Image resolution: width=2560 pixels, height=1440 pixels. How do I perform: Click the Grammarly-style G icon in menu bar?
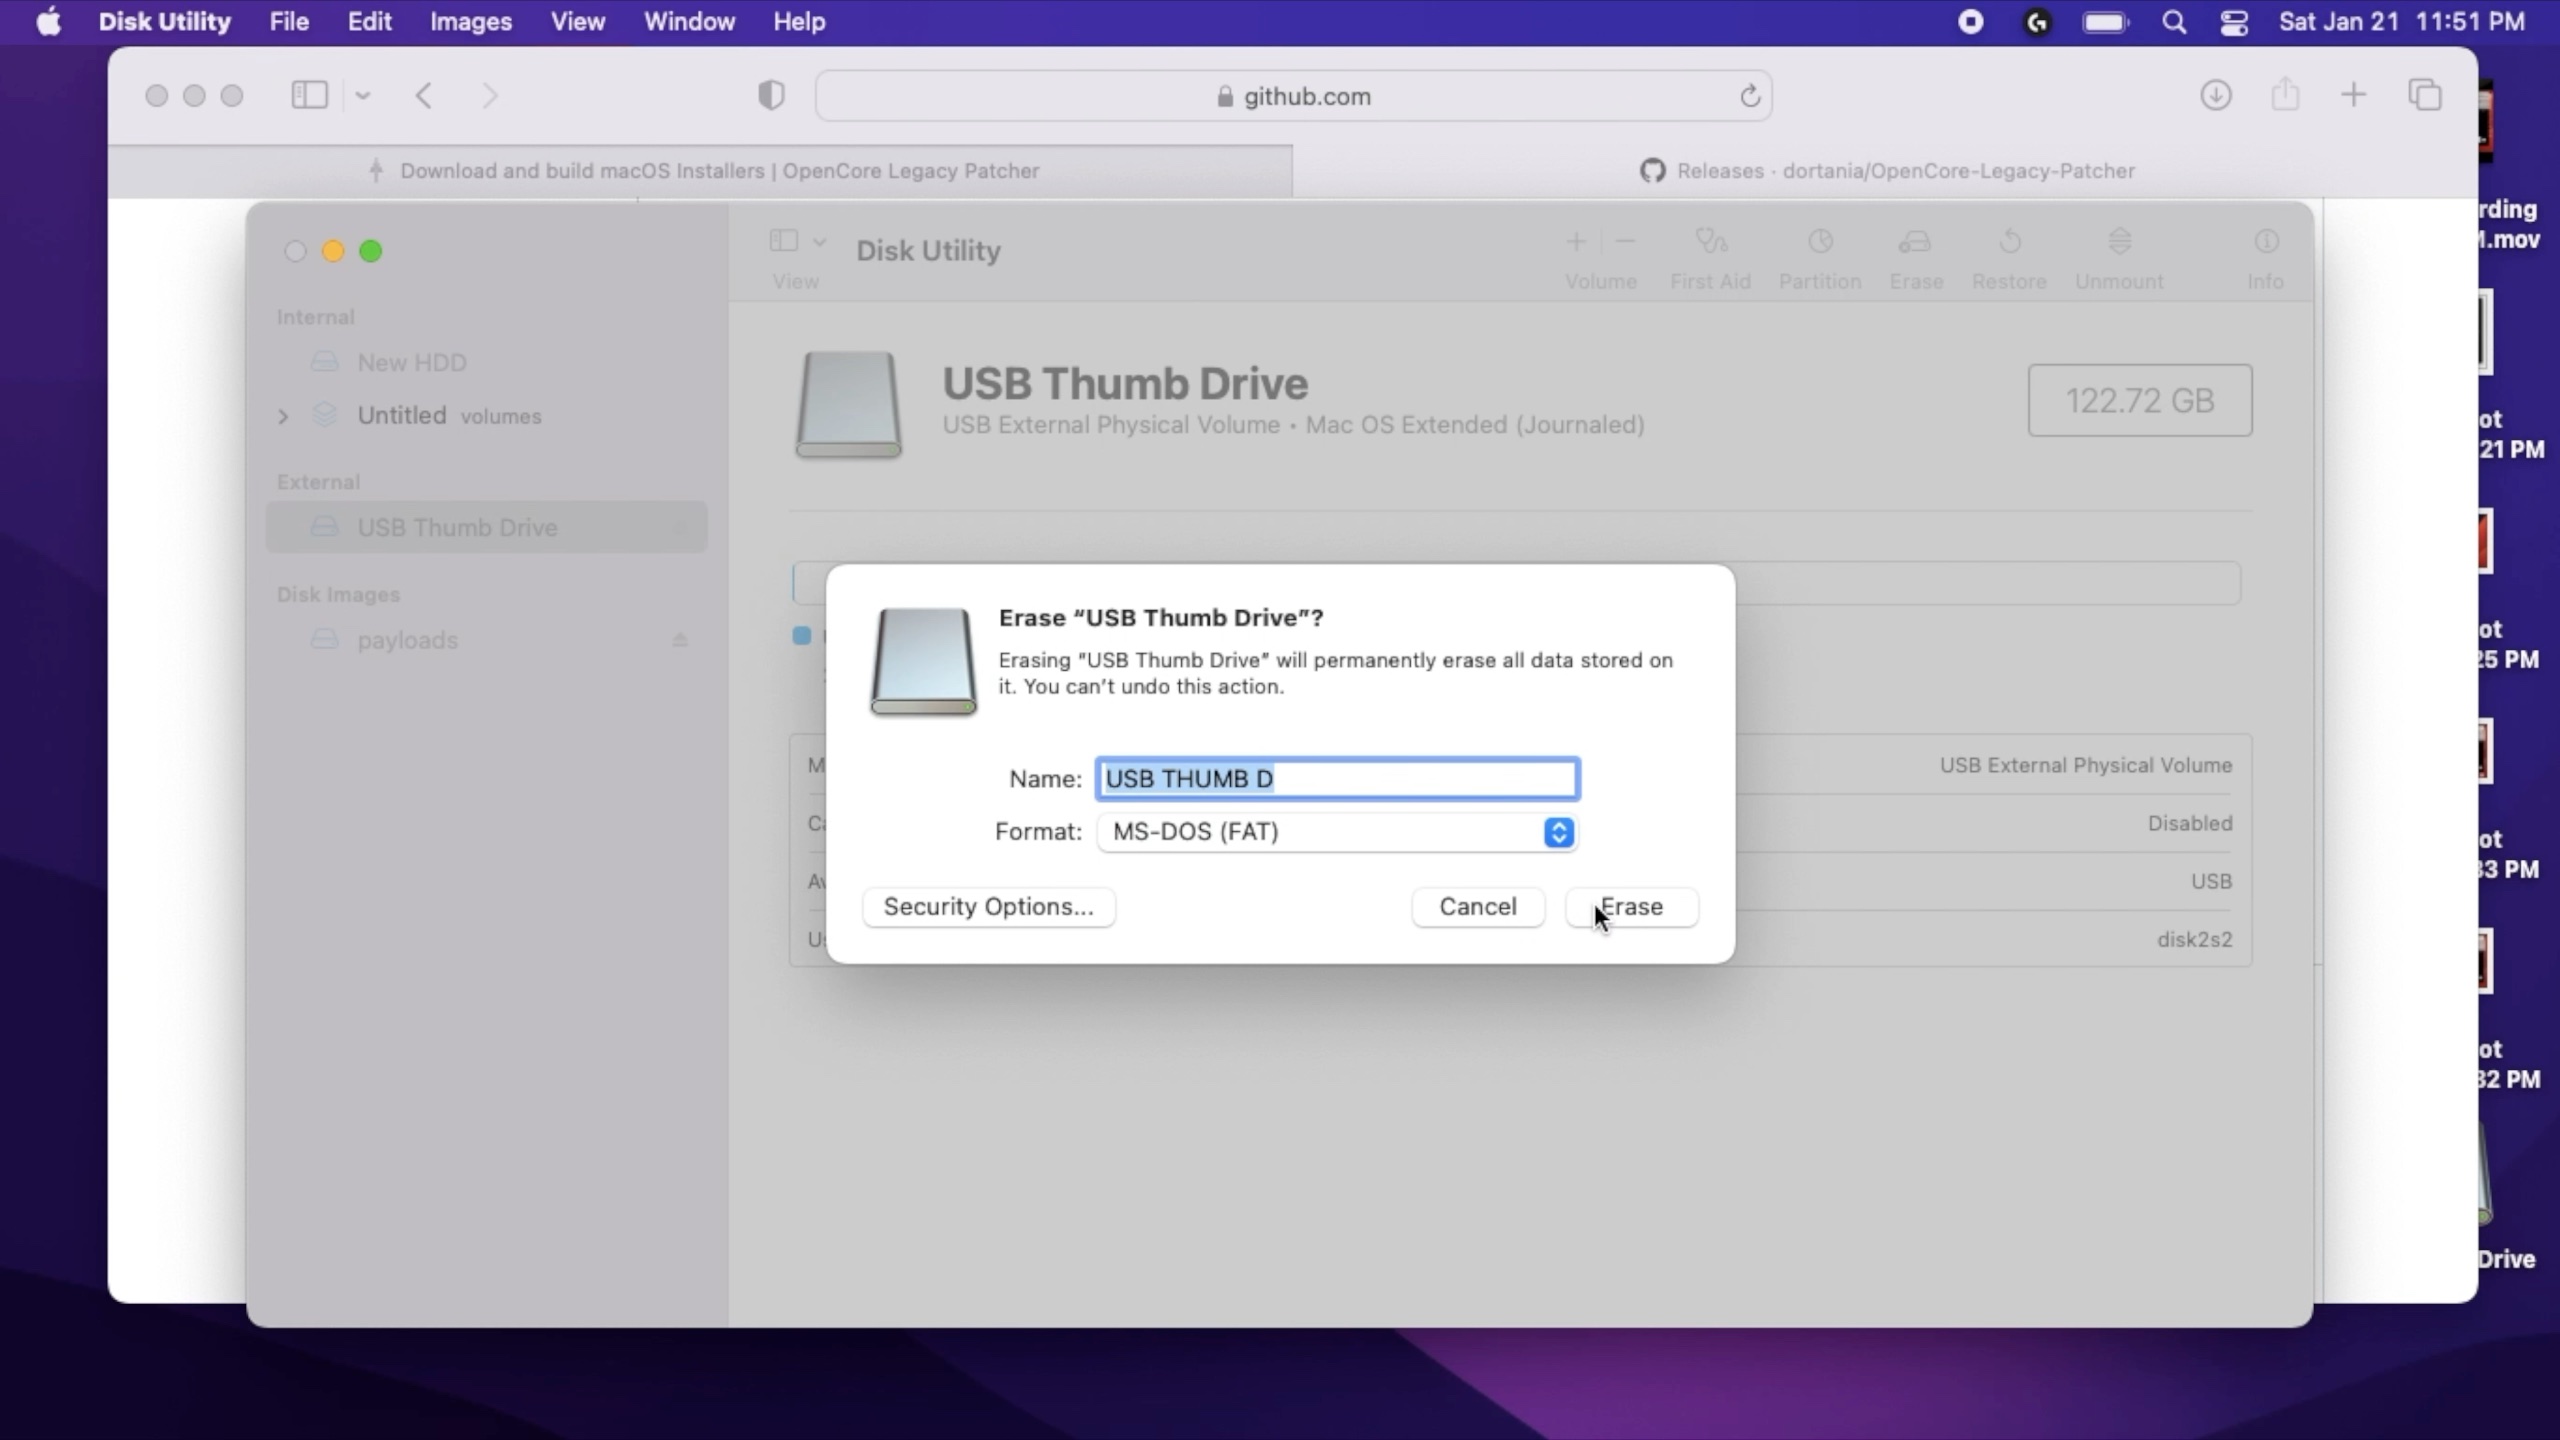coord(2037,22)
